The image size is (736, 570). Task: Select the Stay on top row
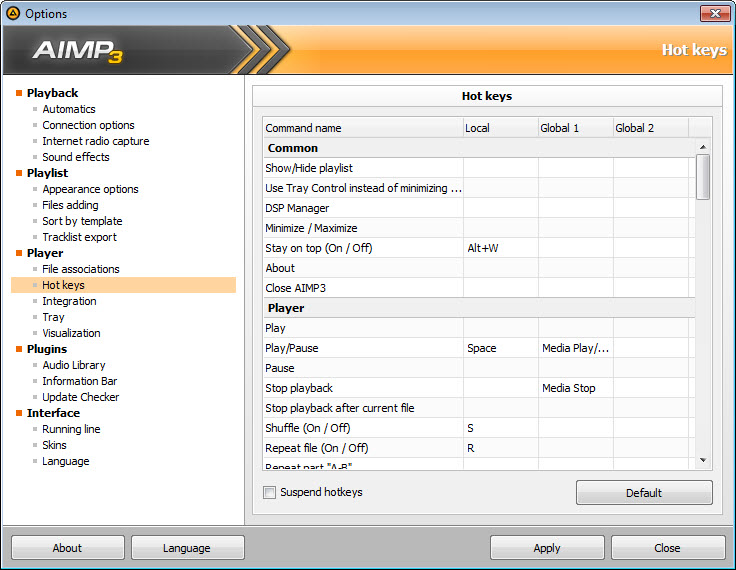(x=479, y=248)
